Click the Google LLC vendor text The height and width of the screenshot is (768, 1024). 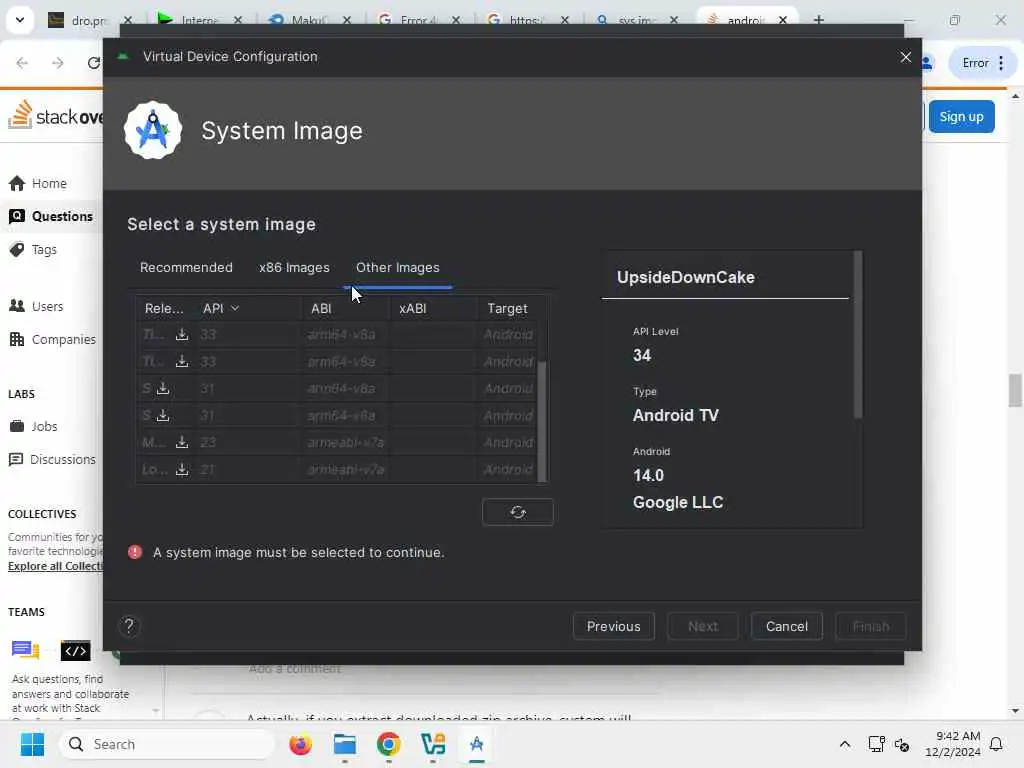click(x=678, y=502)
